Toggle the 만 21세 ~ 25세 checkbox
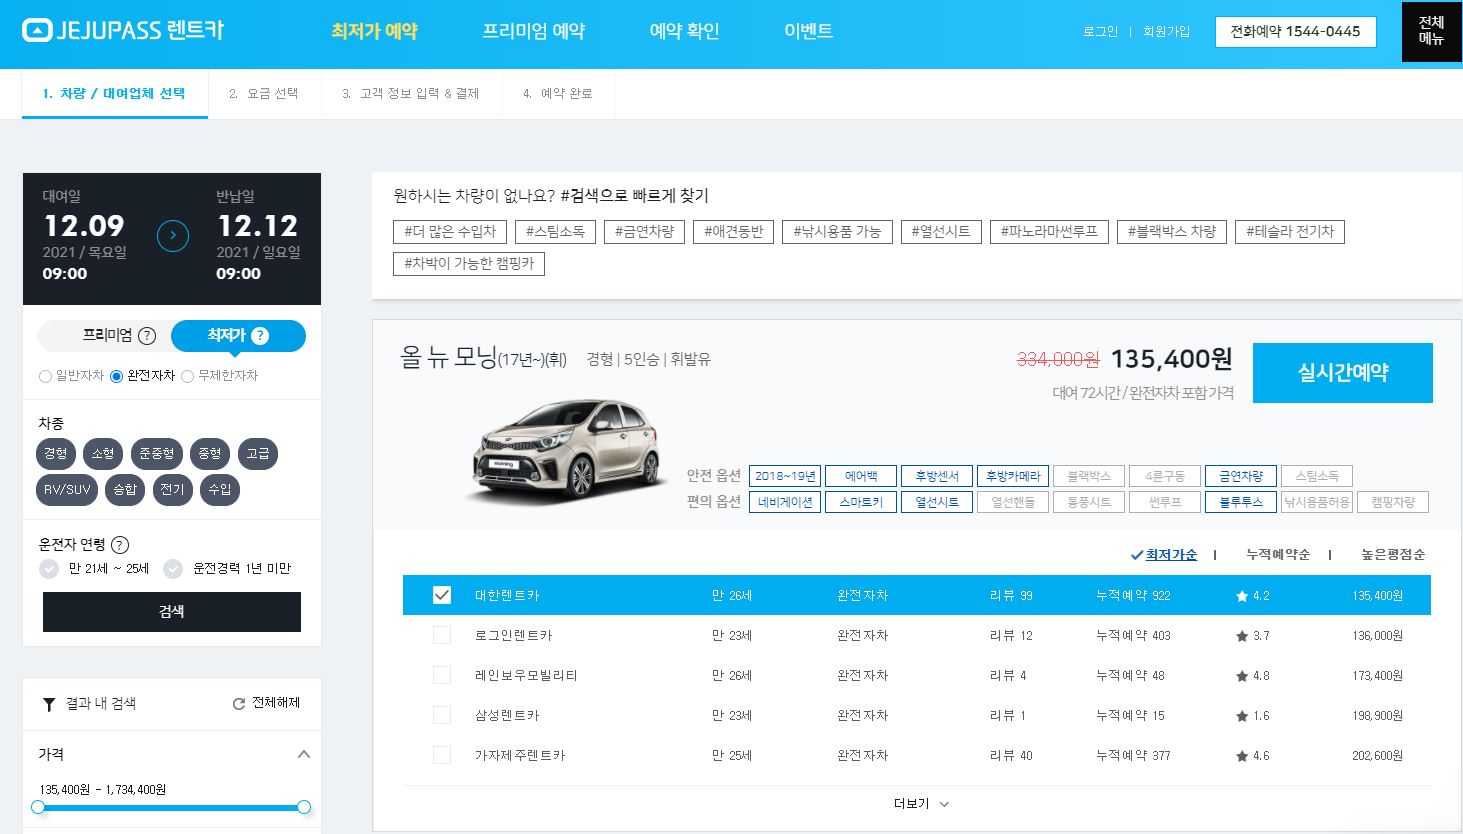Screen dimensions: 1463x834 tap(49, 569)
